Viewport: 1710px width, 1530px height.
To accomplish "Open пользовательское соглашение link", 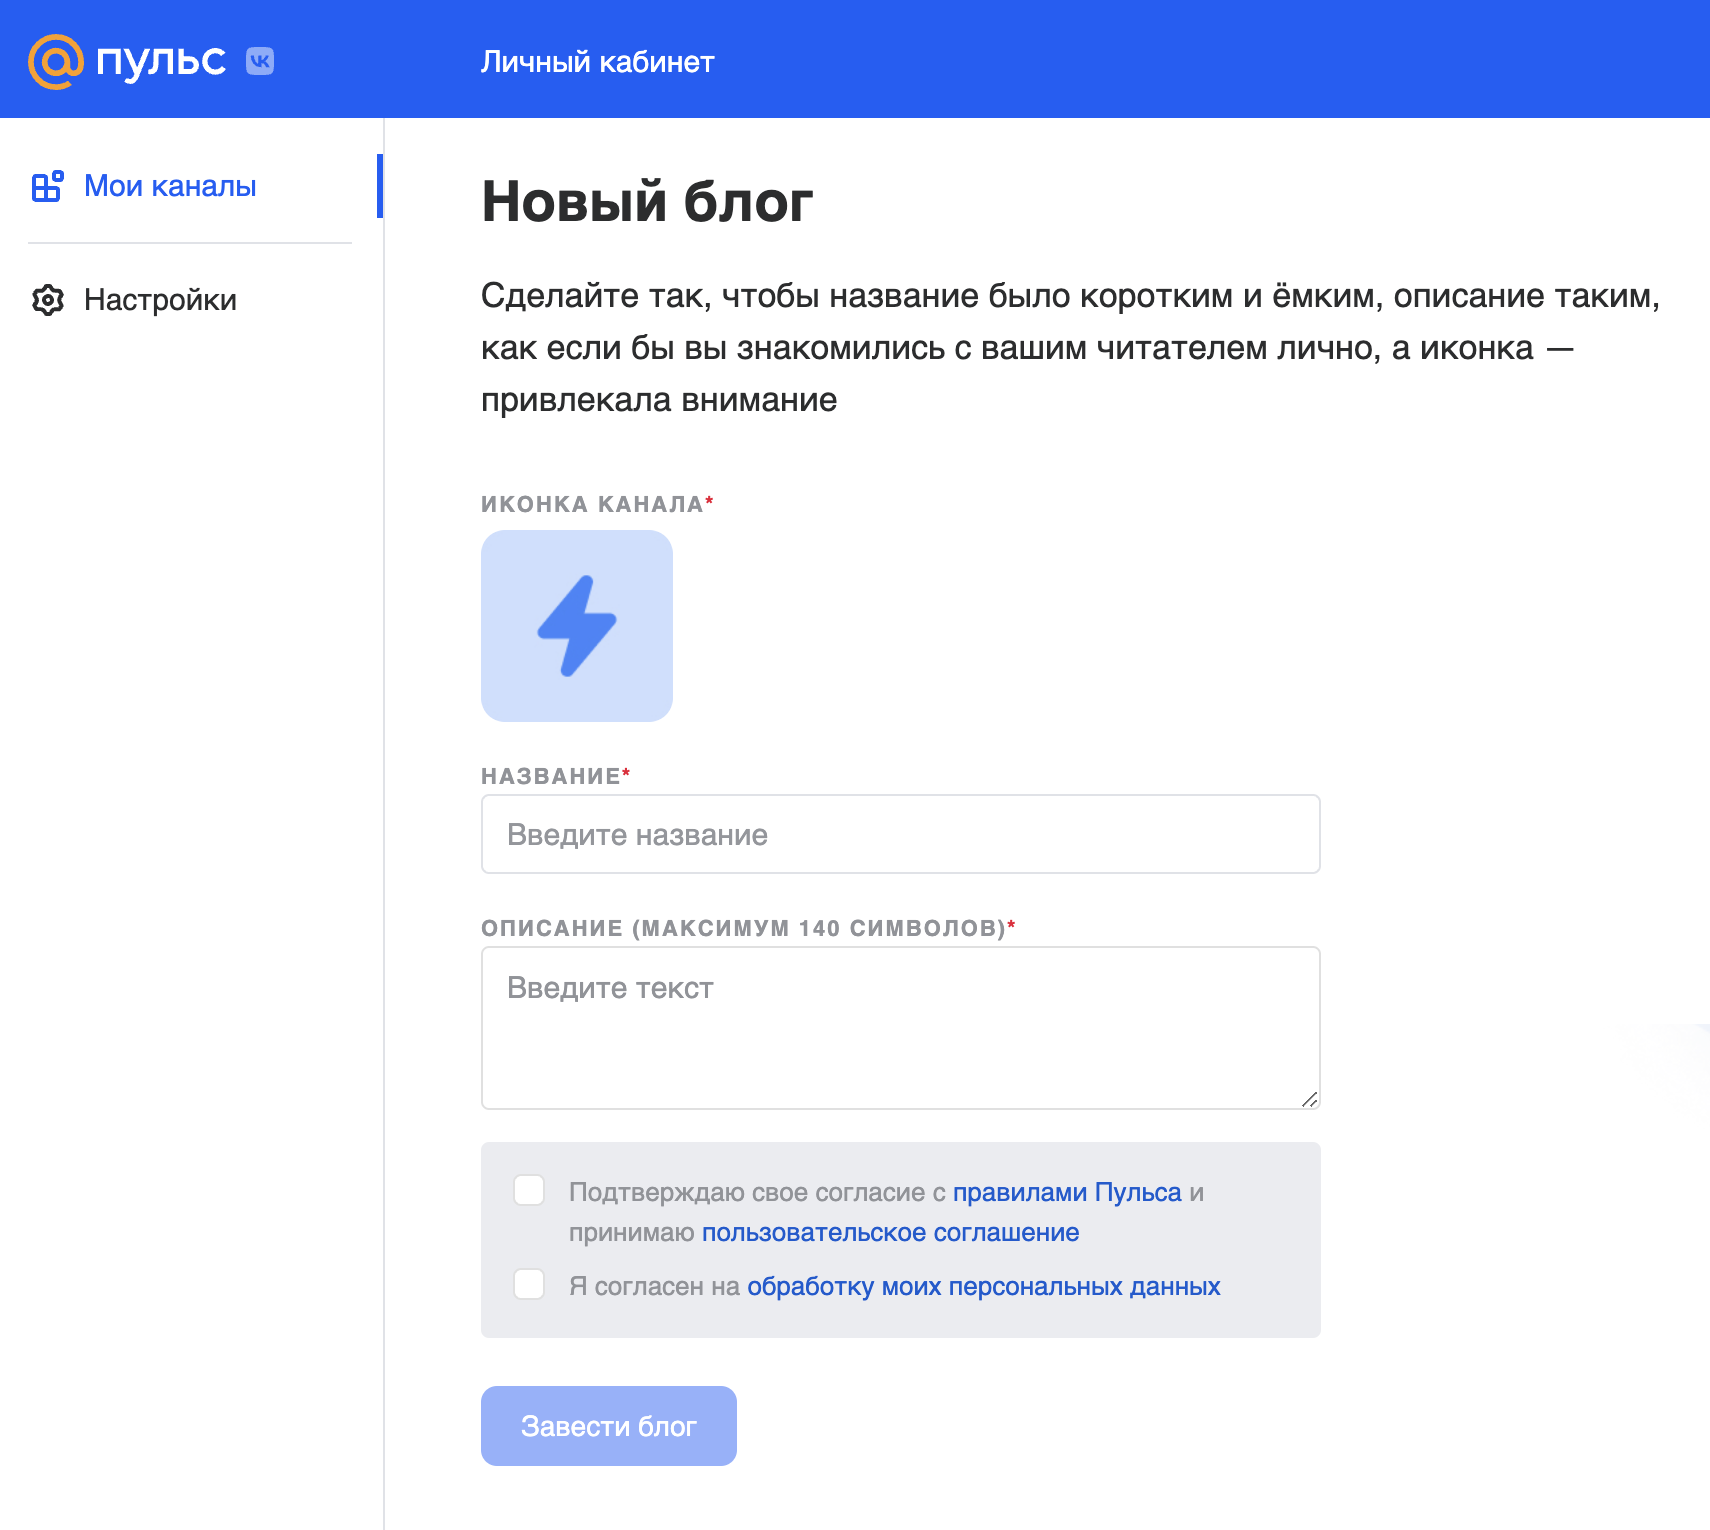I will (890, 1232).
